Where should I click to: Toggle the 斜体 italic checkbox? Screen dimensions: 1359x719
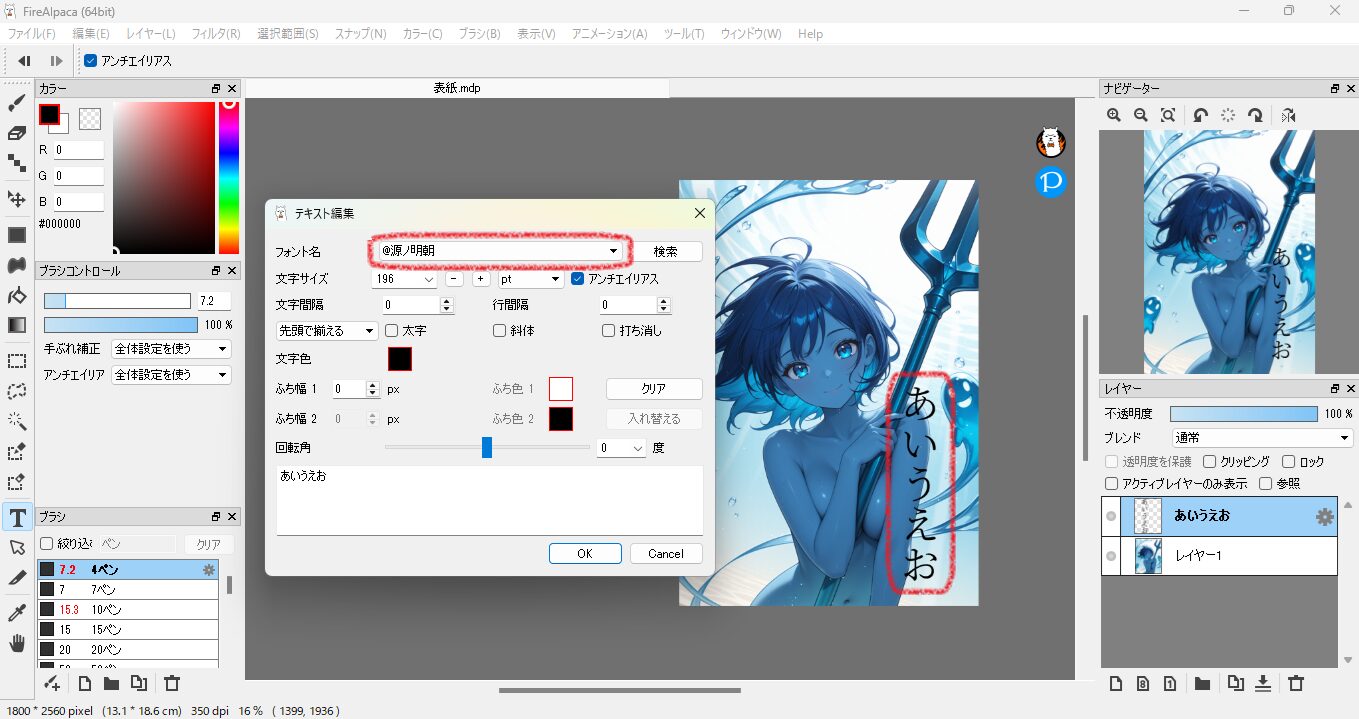click(x=499, y=331)
